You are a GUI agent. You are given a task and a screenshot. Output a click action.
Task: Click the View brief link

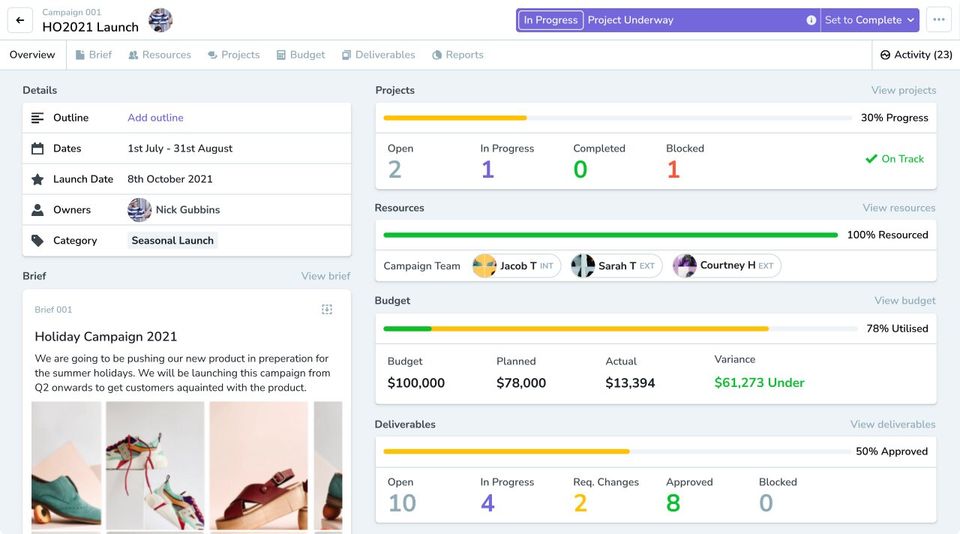coord(326,276)
